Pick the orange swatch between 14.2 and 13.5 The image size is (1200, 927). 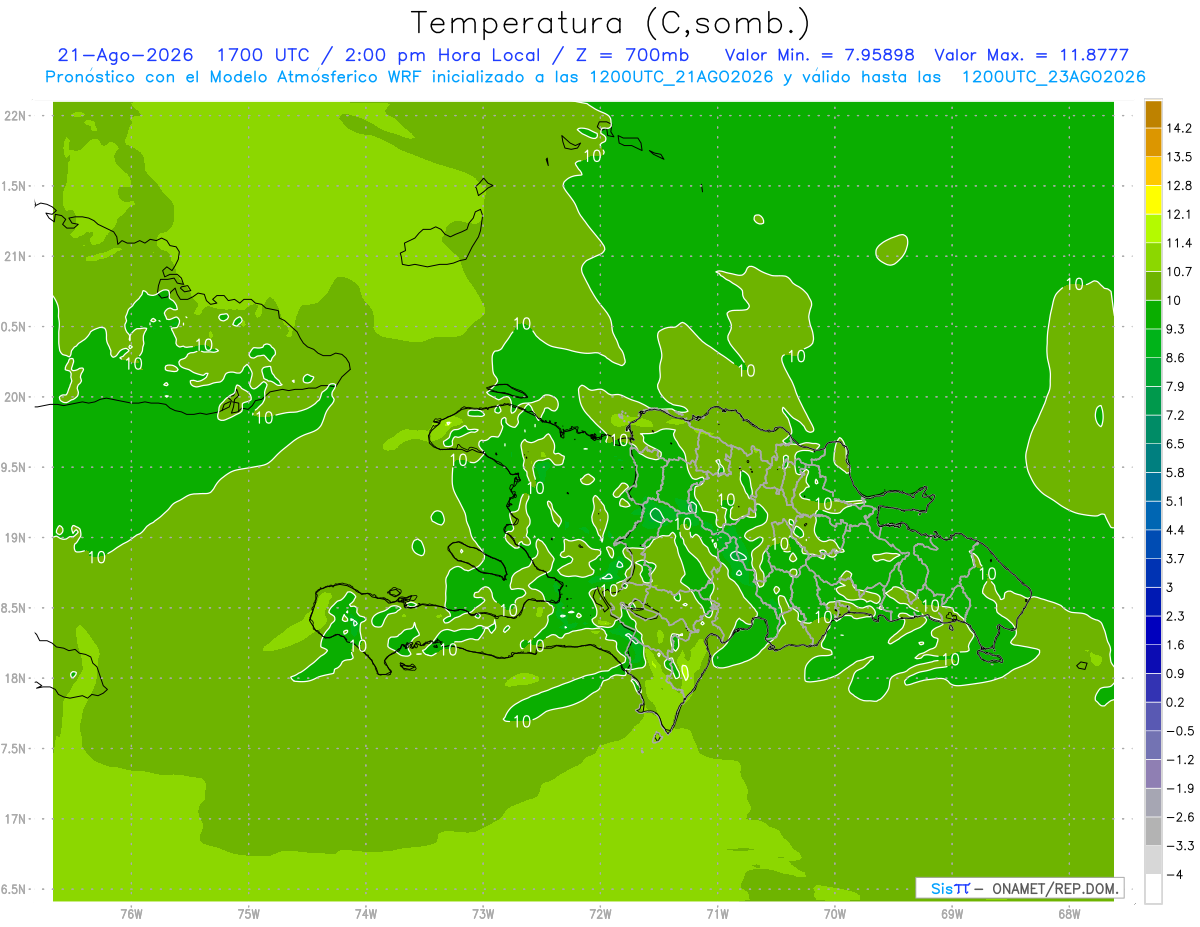click(x=1153, y=142)
